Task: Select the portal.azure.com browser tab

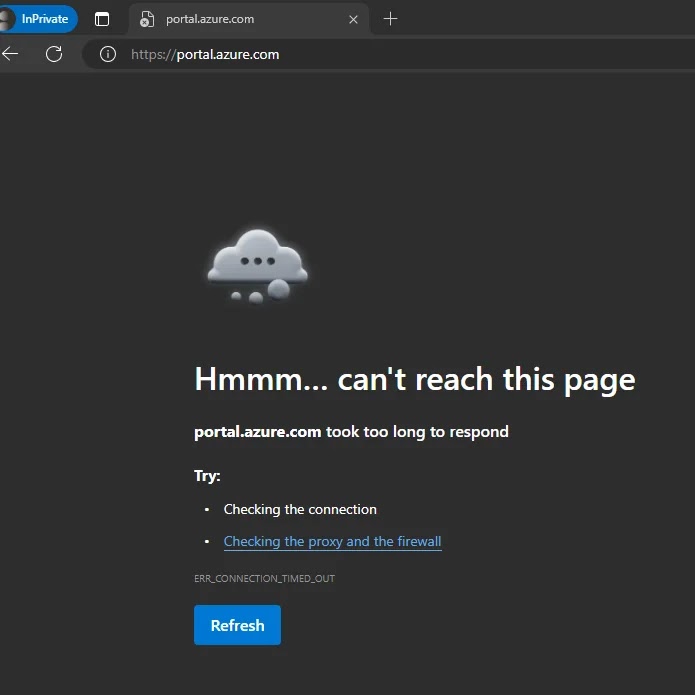Action: (x=249, y=19)
